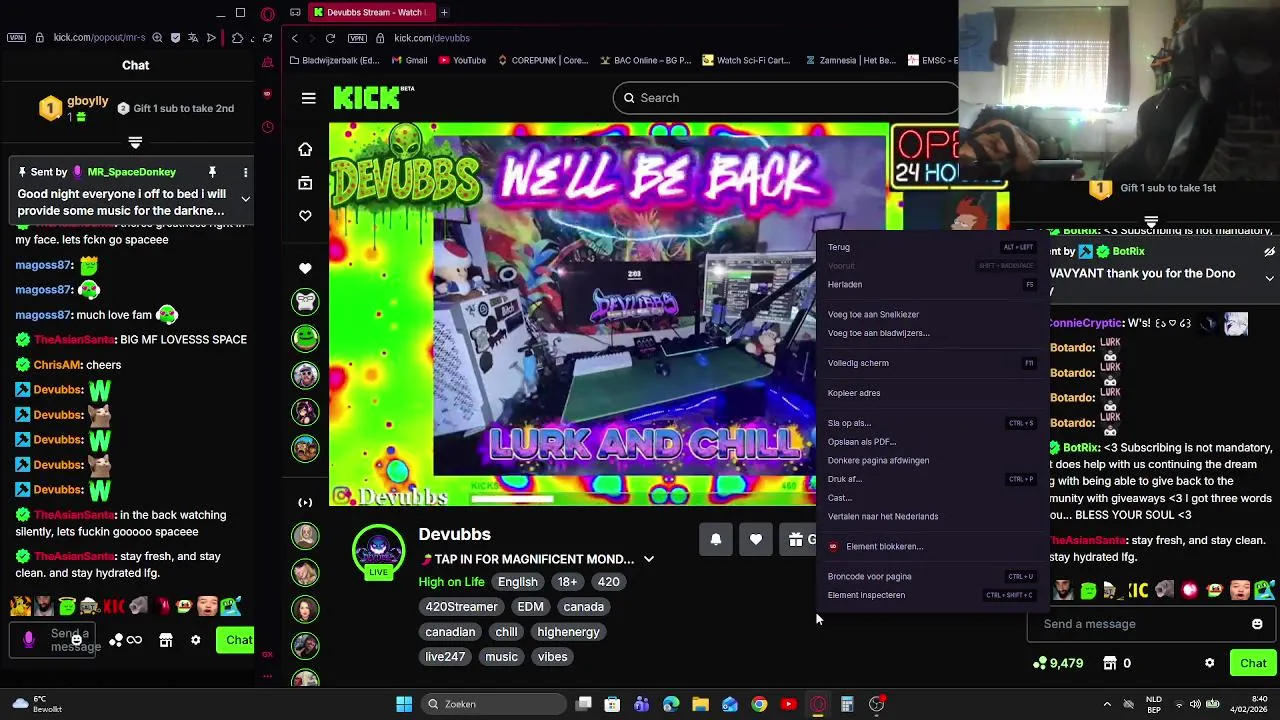The image size is (1280, 720).
Task: Open Opera menu logo in title bar
Action: tap(267, 14)
